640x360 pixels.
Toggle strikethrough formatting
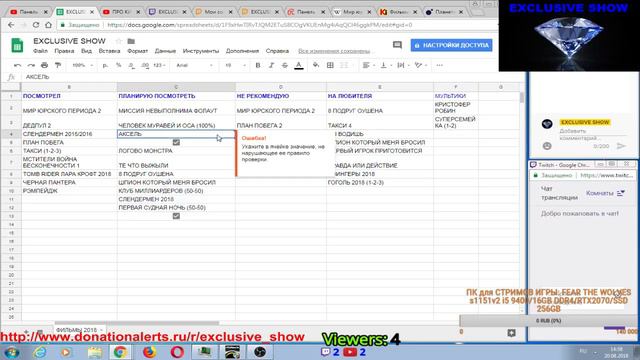284,65
